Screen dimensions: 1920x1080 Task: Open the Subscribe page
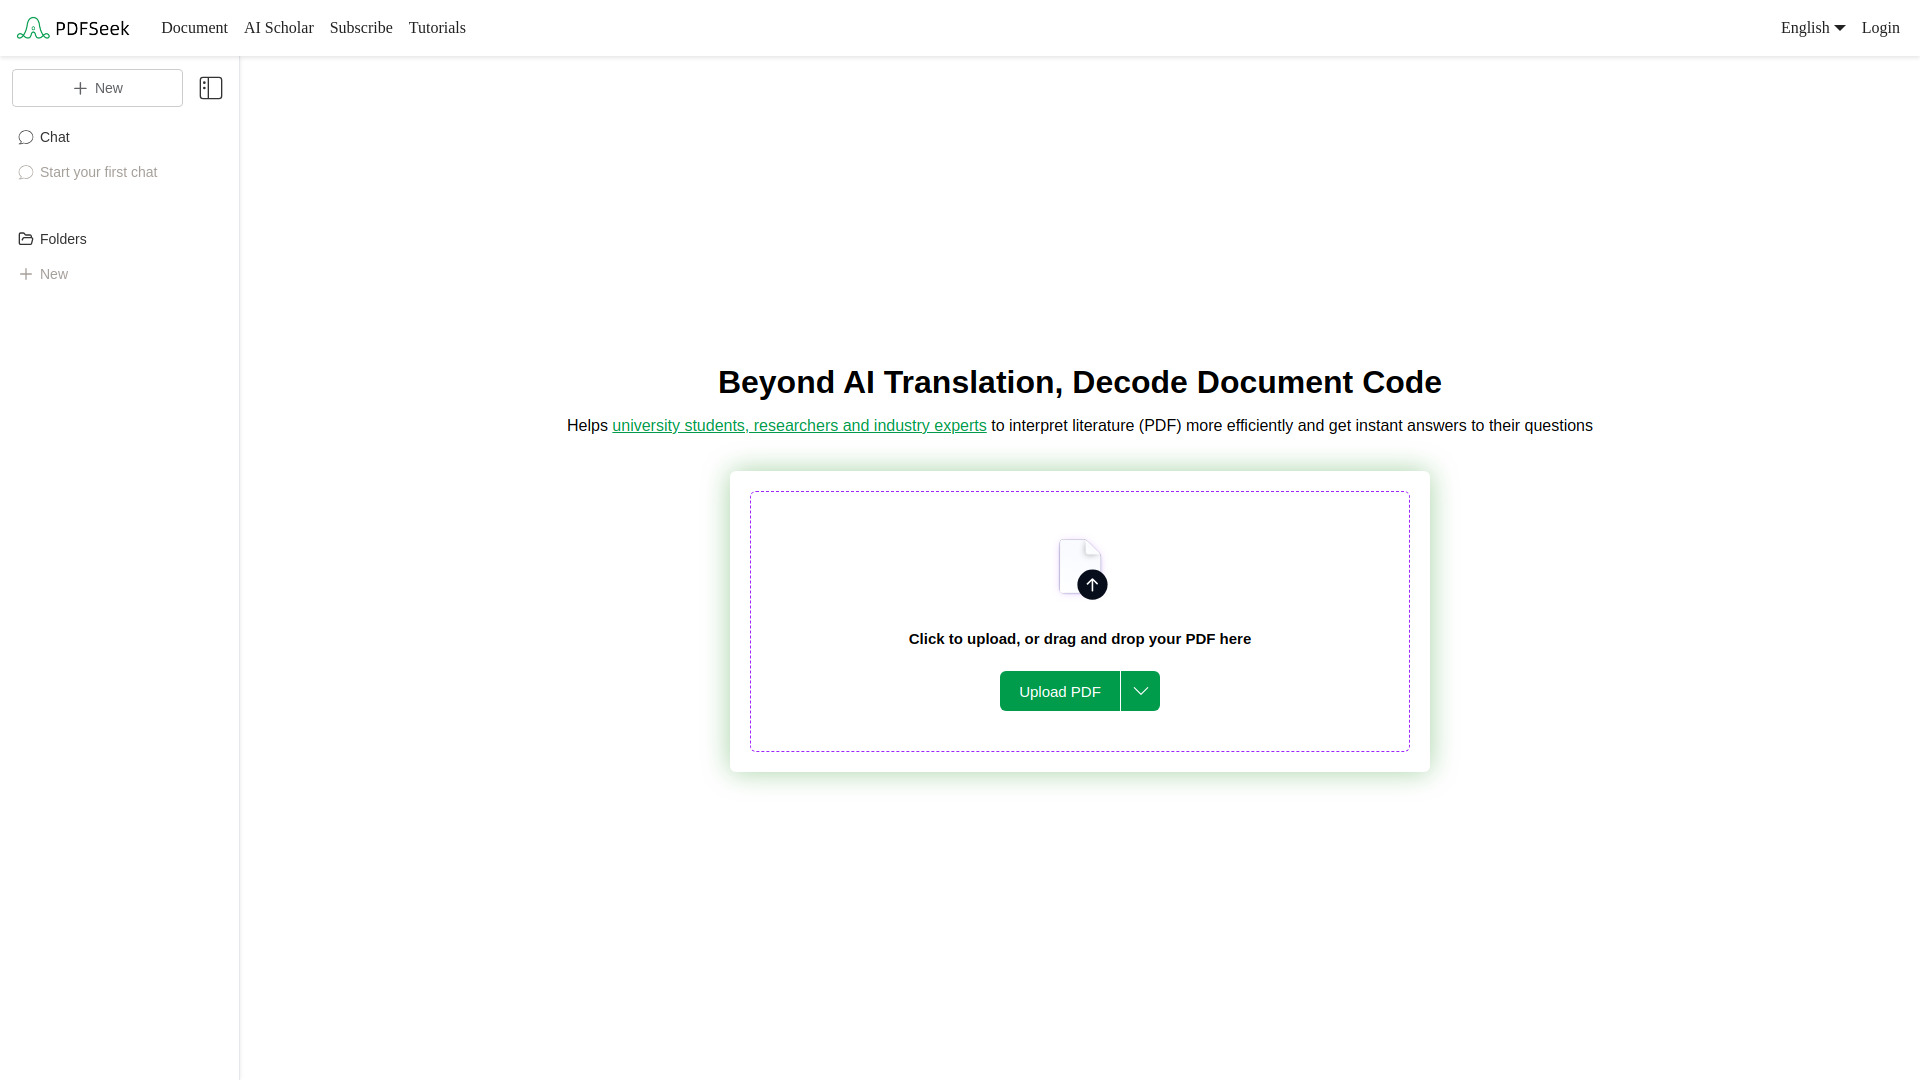[361, 28]
